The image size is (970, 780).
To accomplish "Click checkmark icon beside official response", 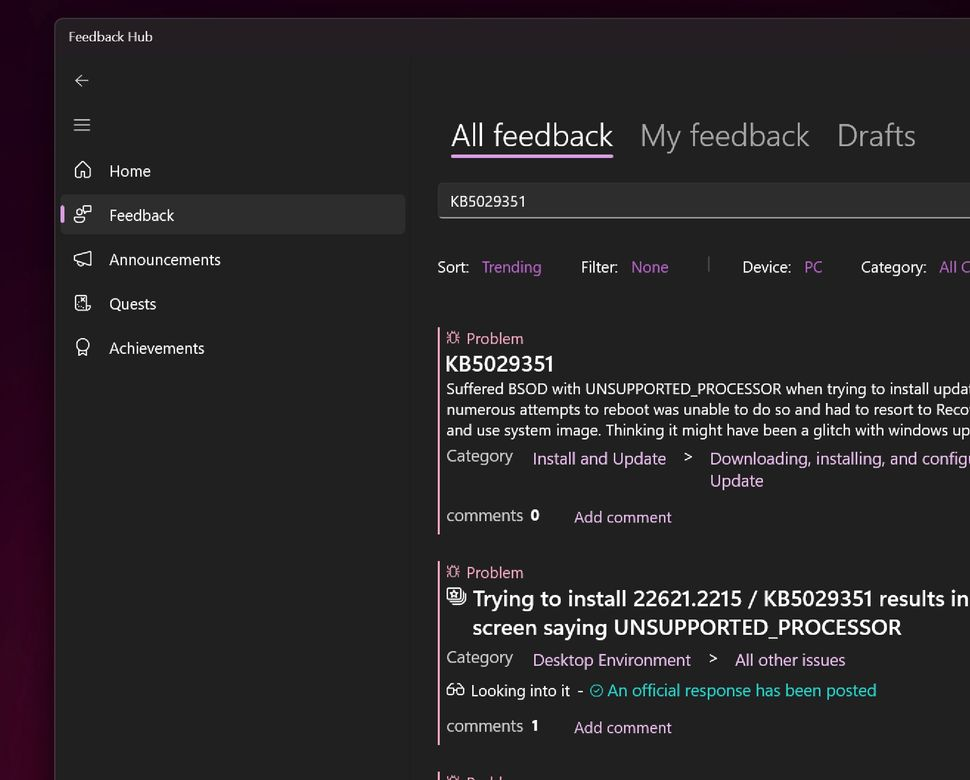I will click(x=596, y=690).
